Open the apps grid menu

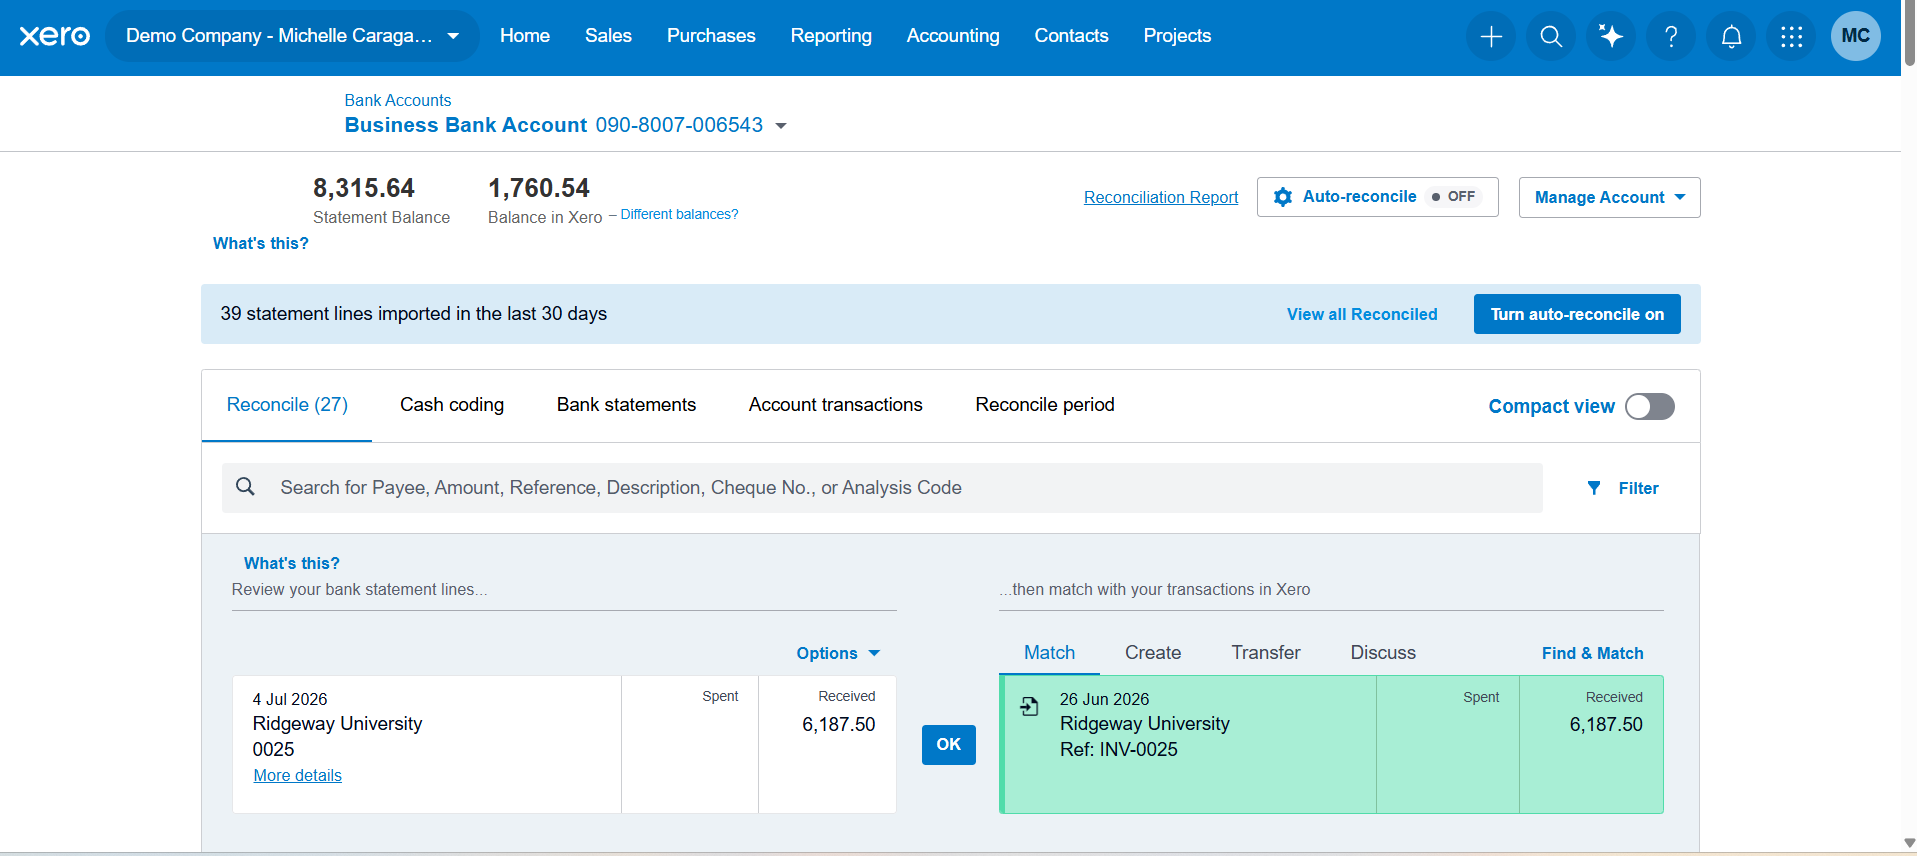click(x=1791, y=37)
